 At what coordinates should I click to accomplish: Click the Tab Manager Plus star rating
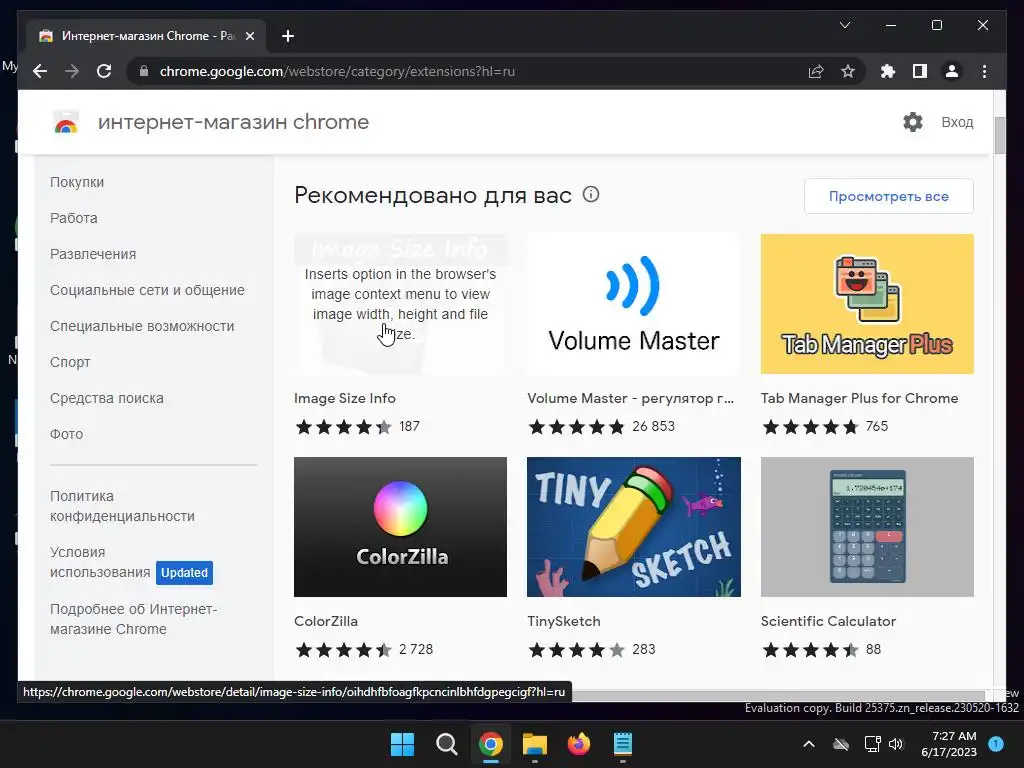coord(810,427)
